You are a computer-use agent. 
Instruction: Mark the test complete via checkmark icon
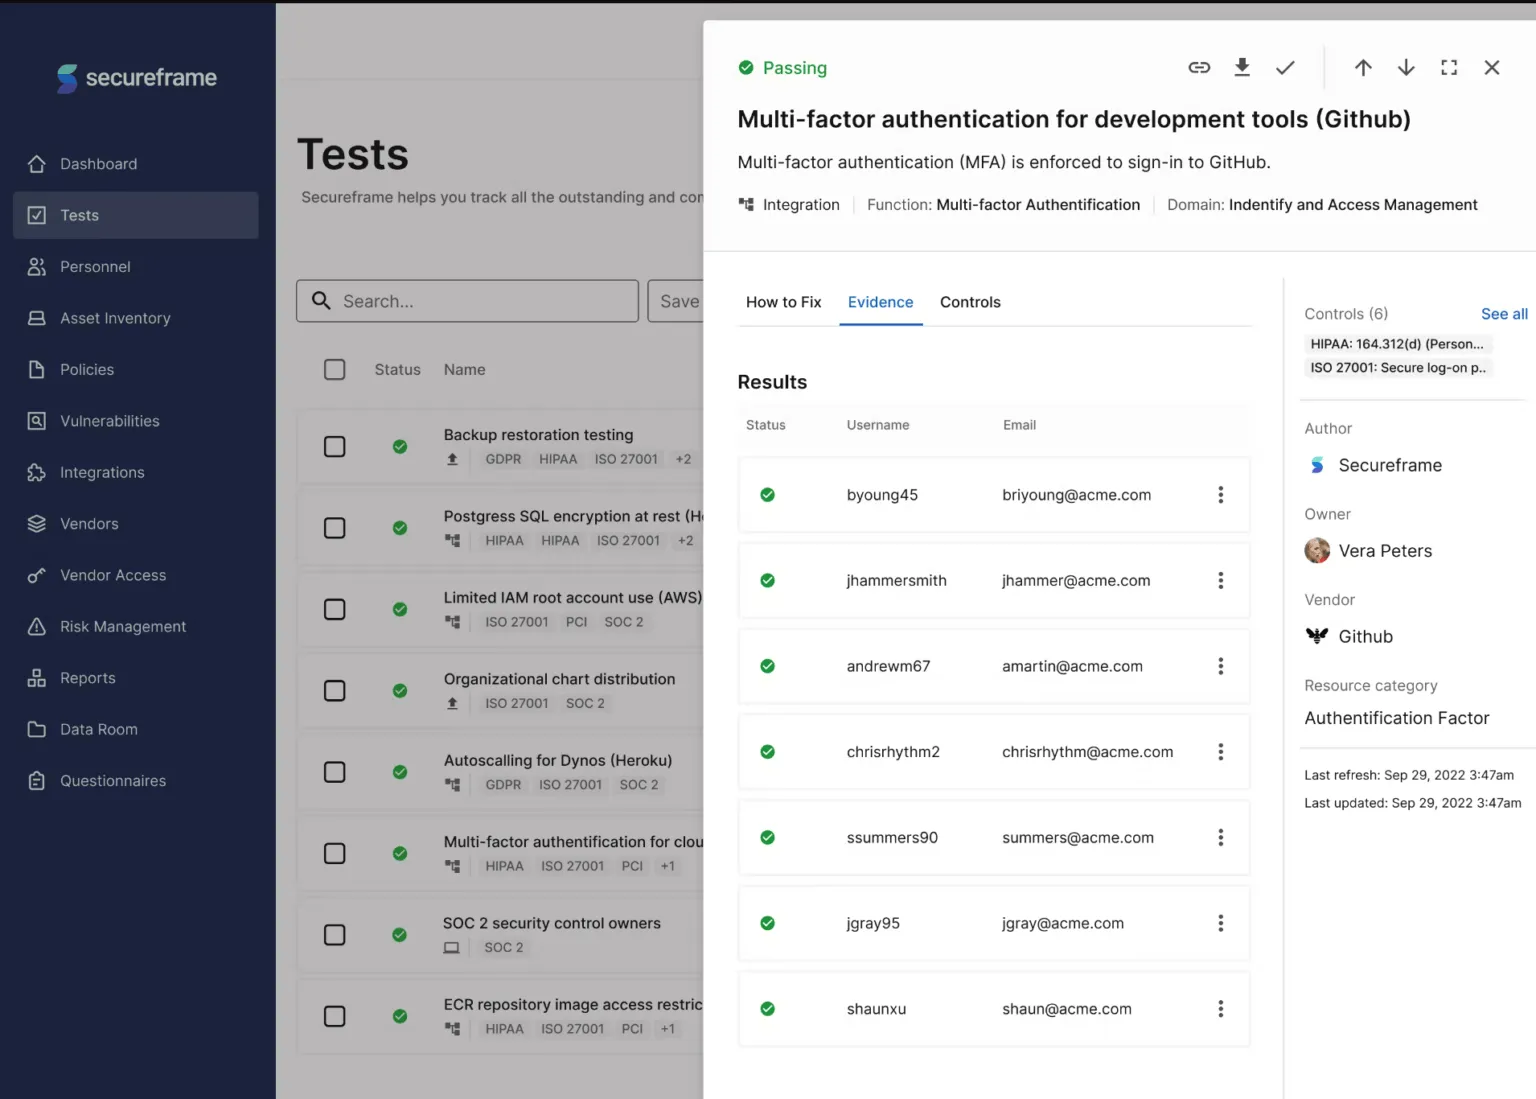coord(1285,67)
